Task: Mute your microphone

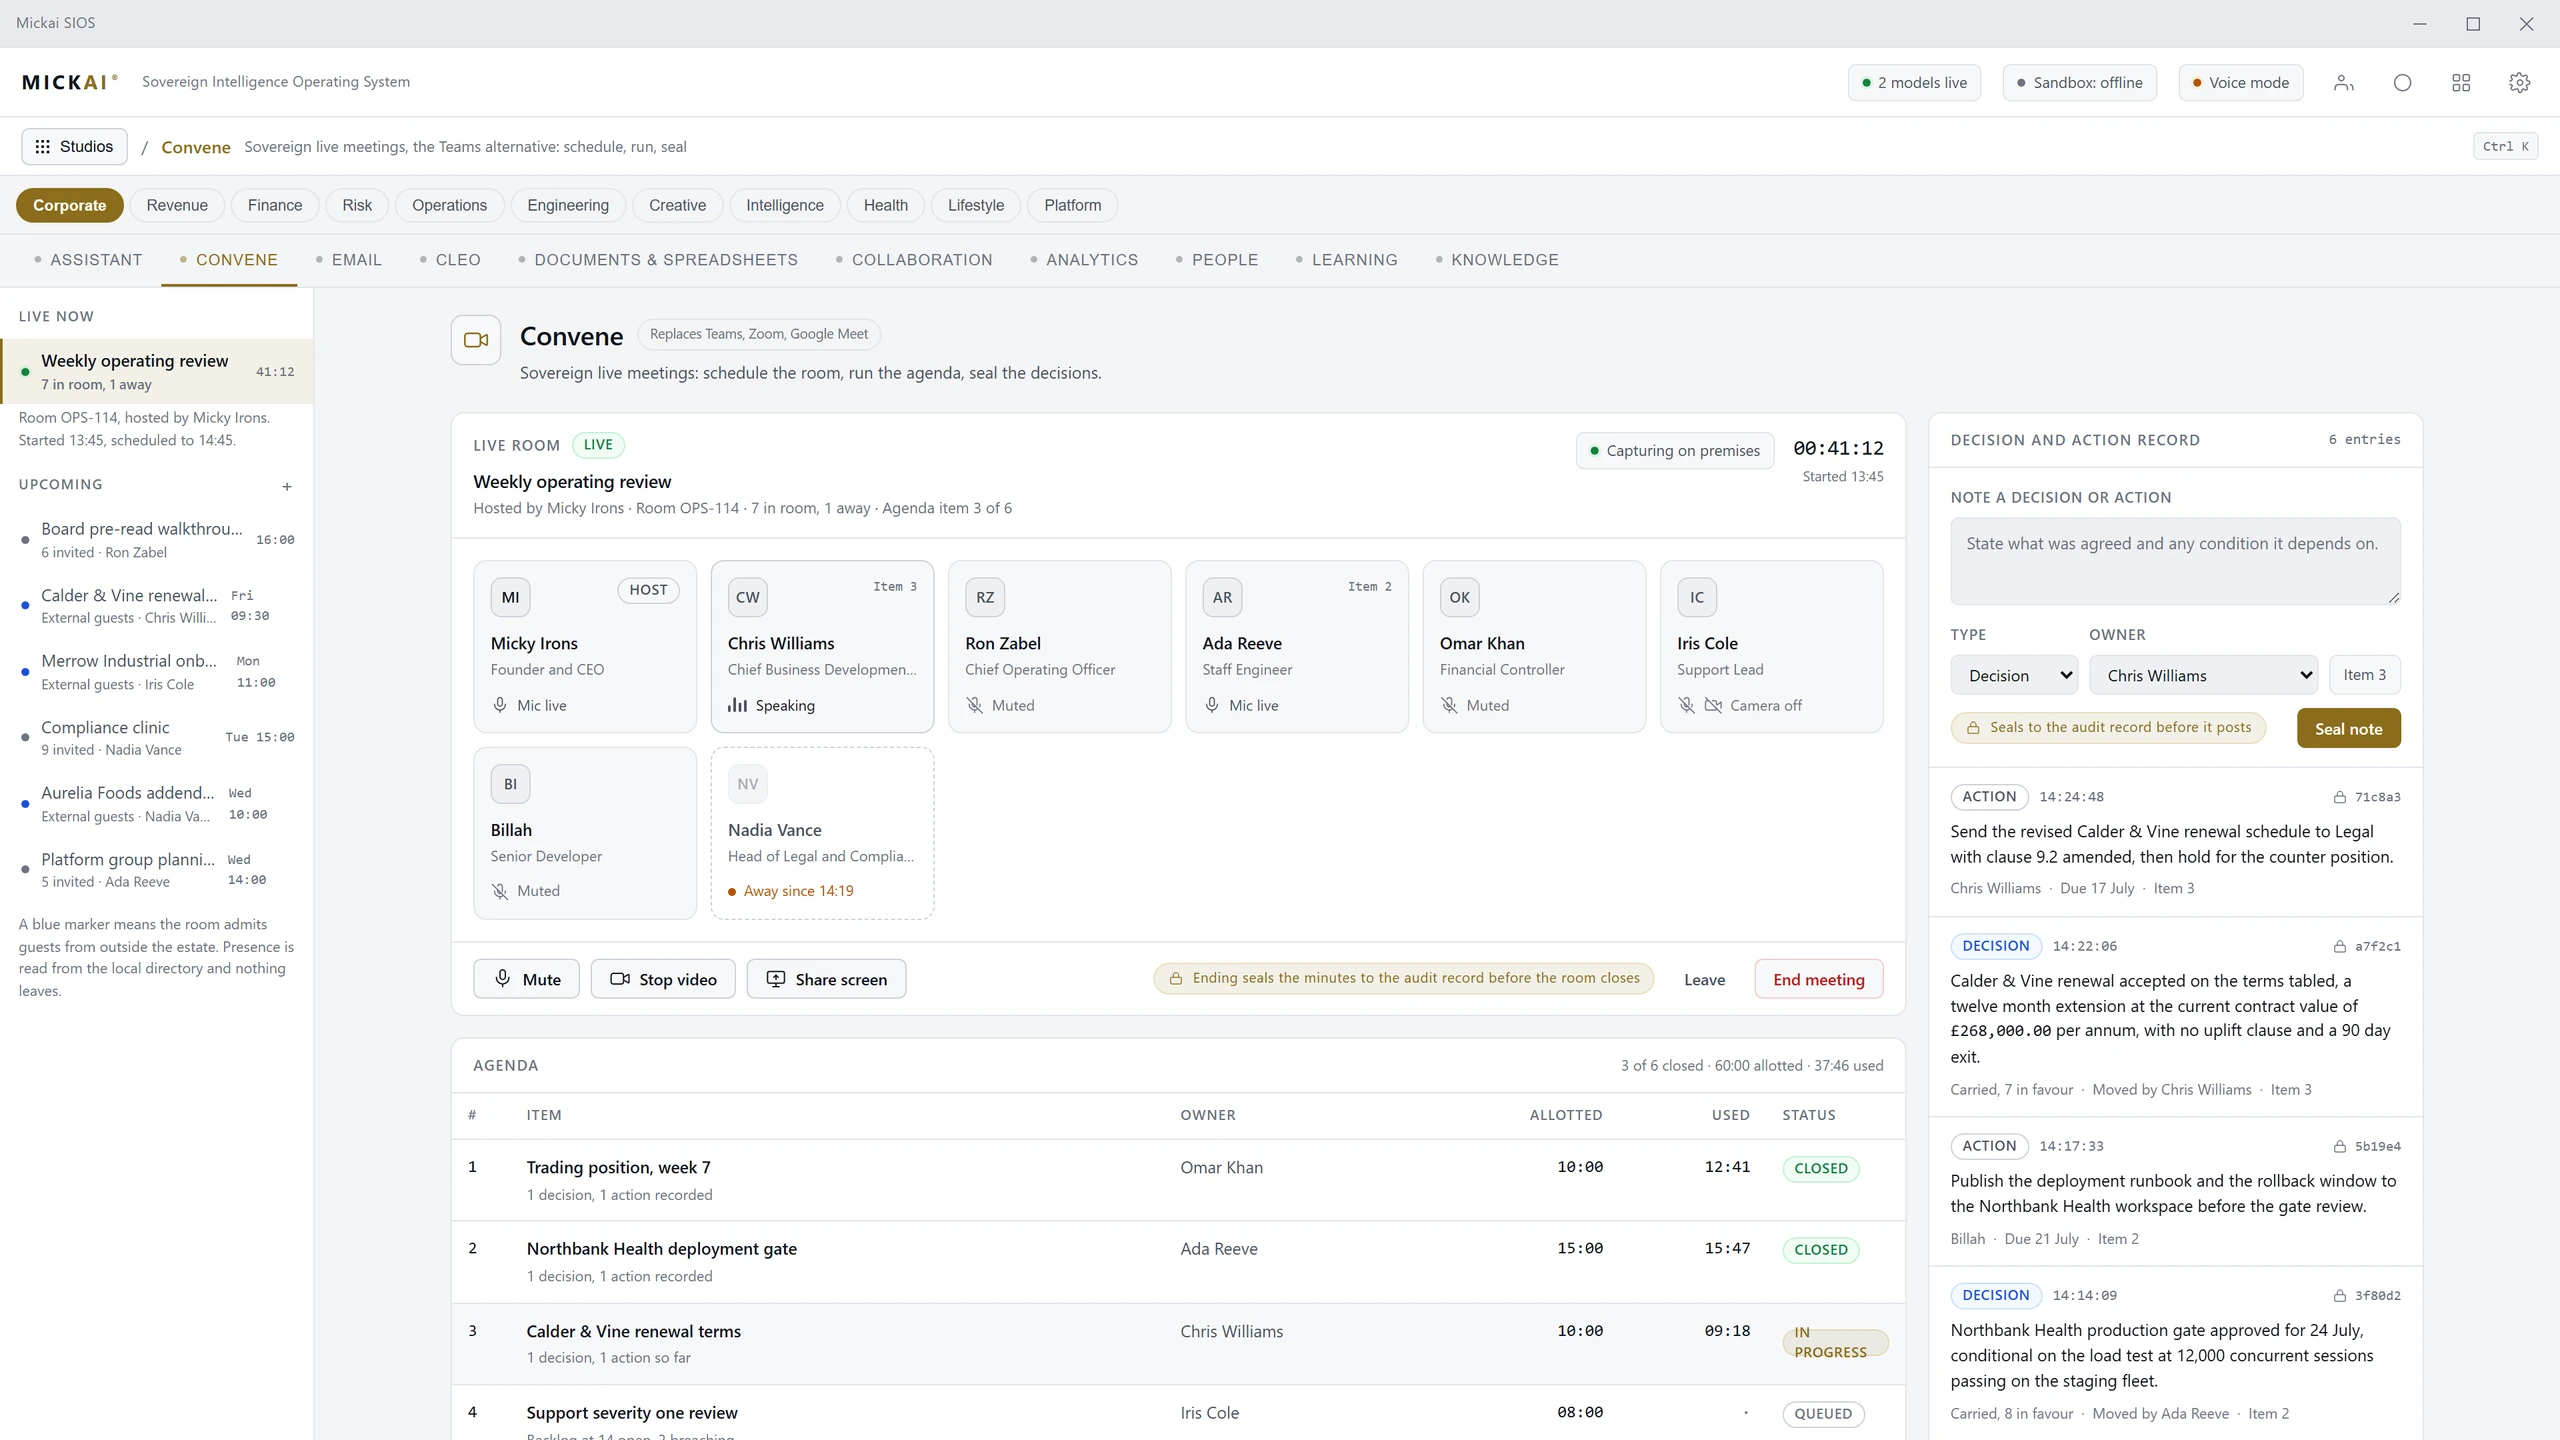Action: click(527, 979)
